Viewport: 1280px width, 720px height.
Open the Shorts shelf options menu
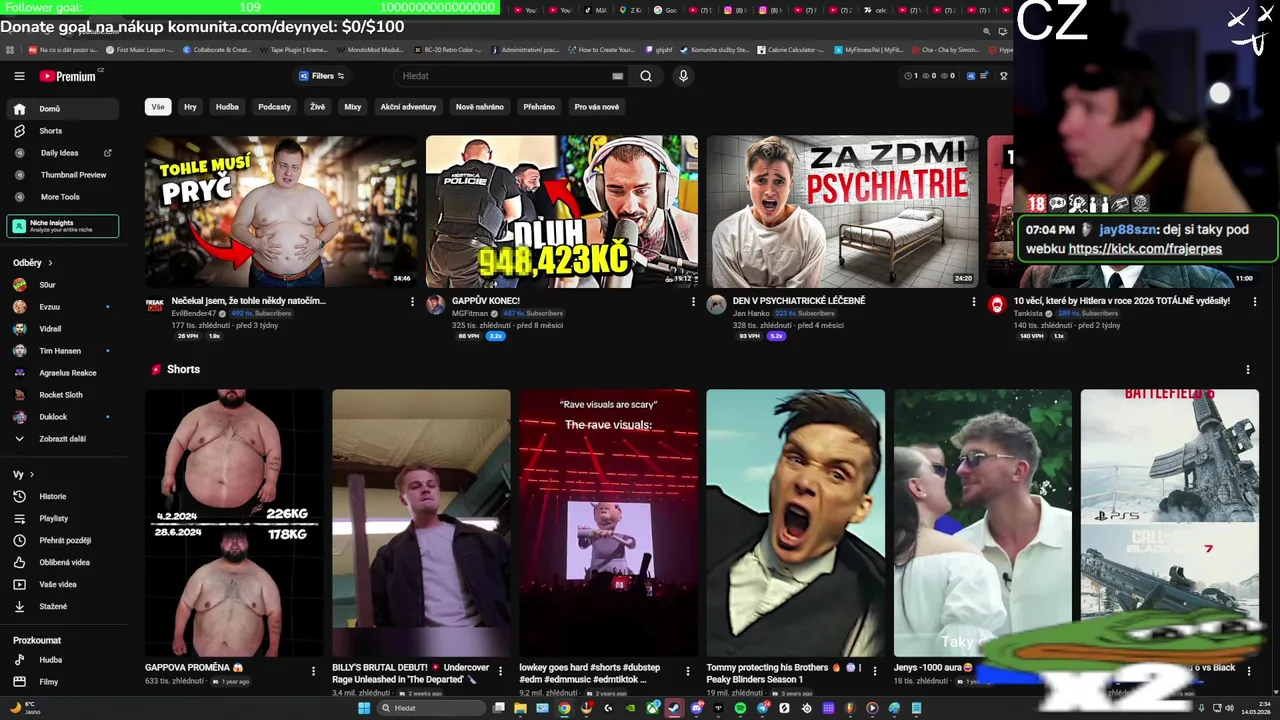click(1247, 370)
